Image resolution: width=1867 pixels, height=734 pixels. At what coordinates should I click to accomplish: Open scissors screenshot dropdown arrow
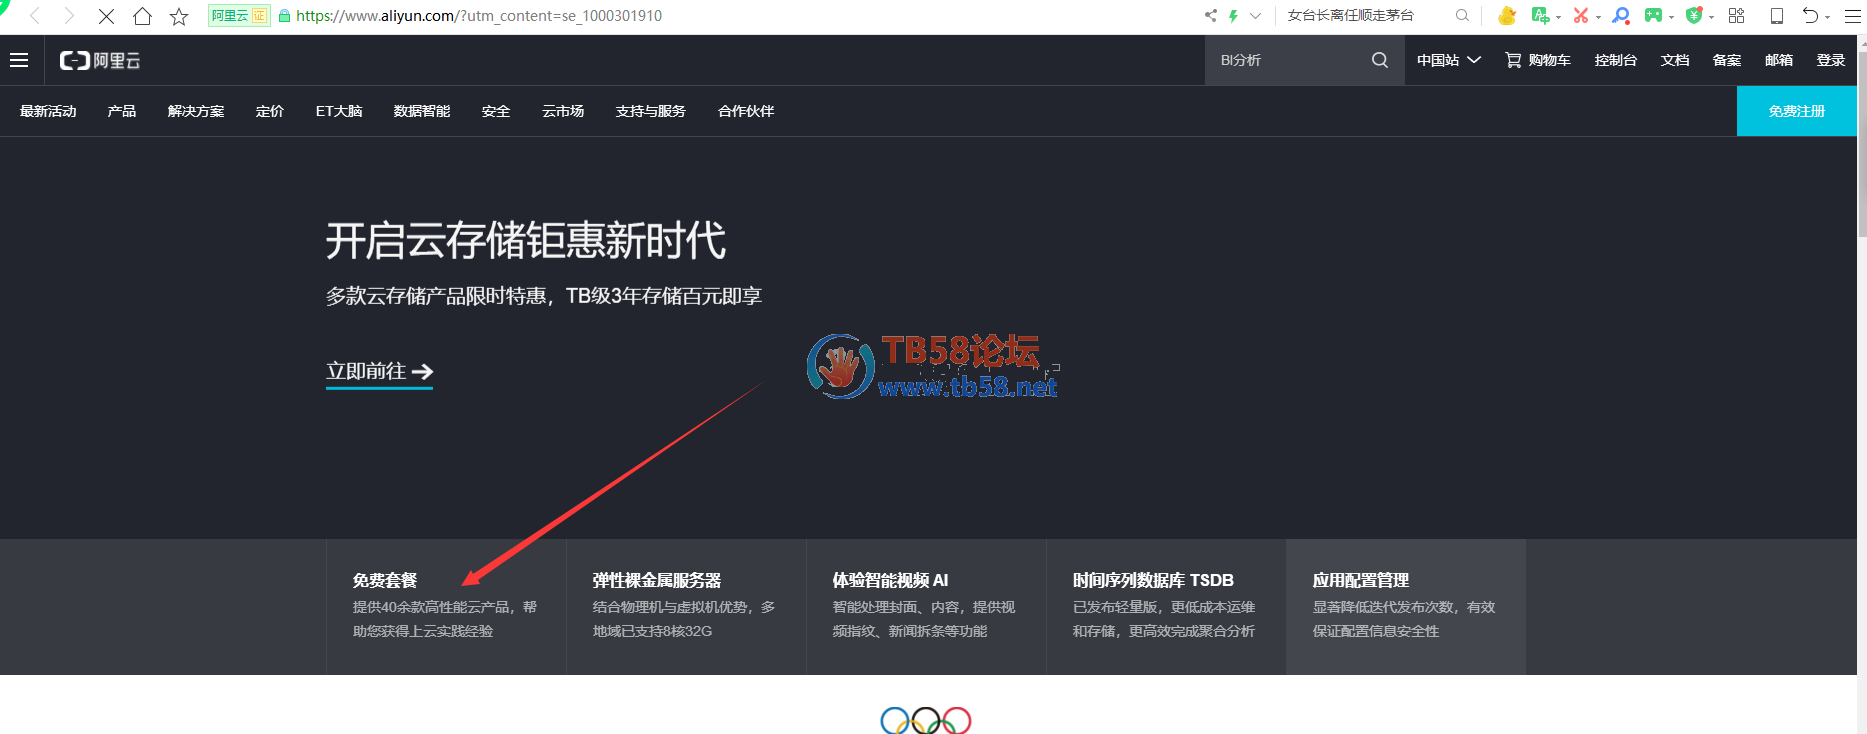coord(1598,17)
